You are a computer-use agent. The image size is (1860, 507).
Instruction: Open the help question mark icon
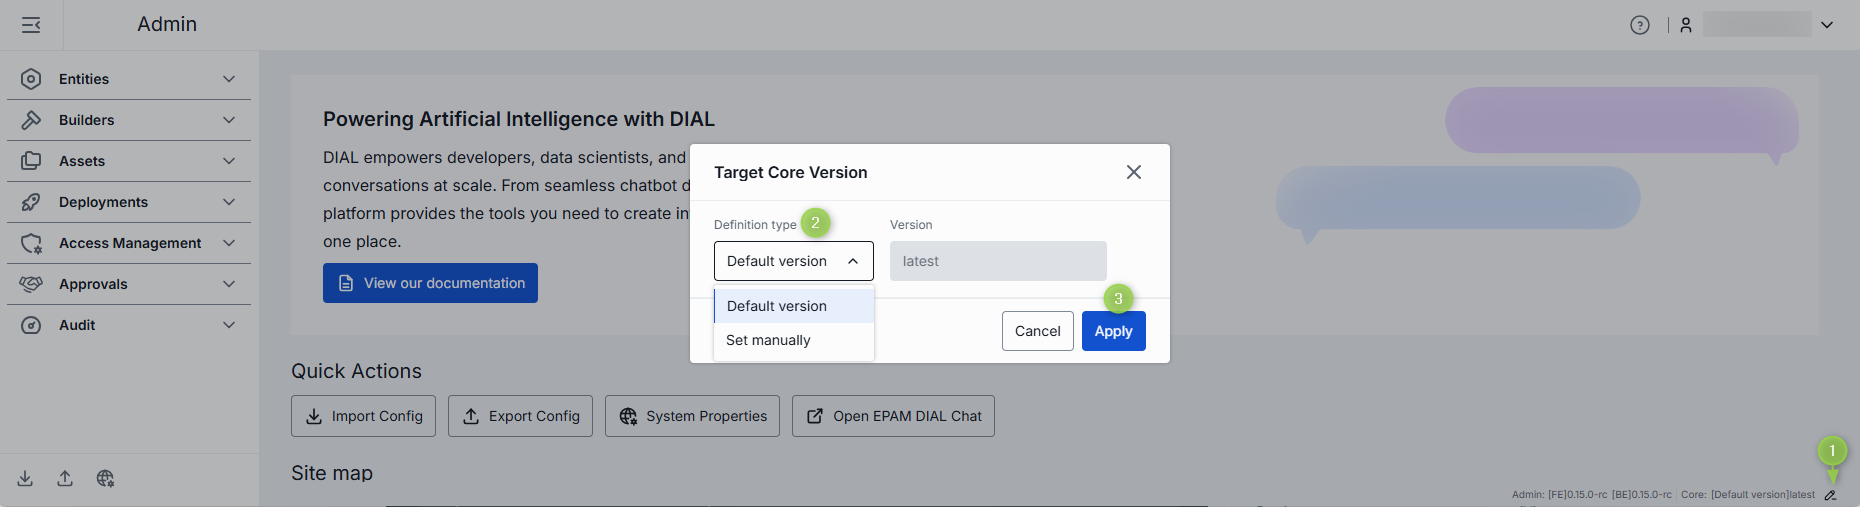coord(1640,25)
